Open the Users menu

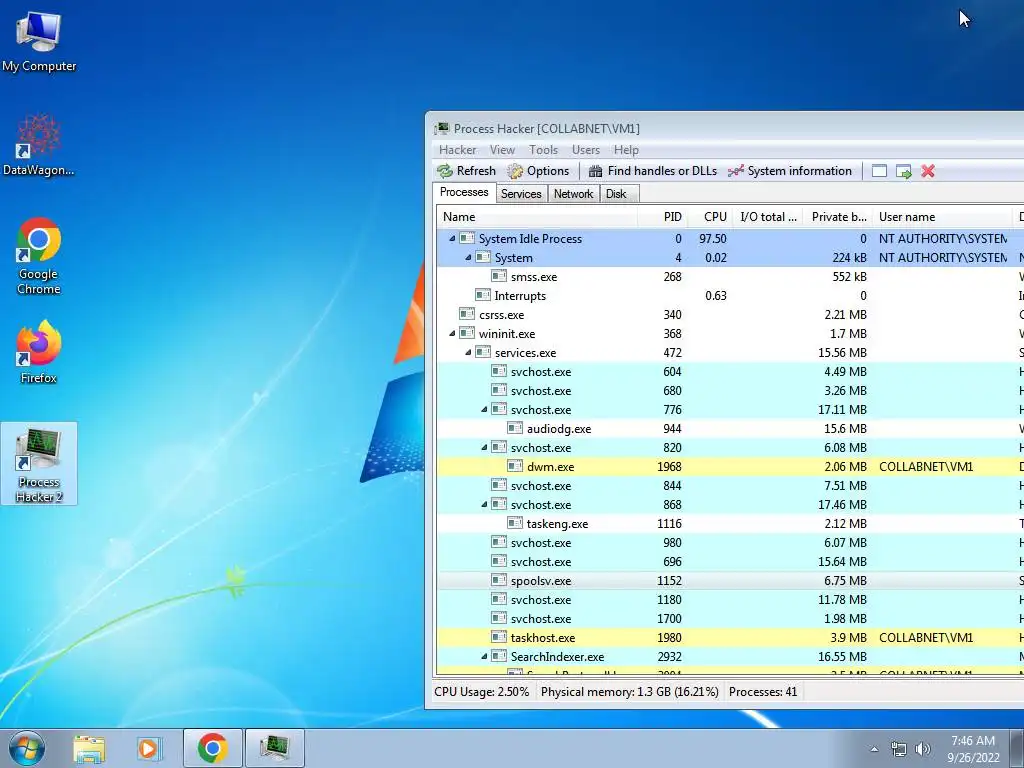tap(586, 150)
